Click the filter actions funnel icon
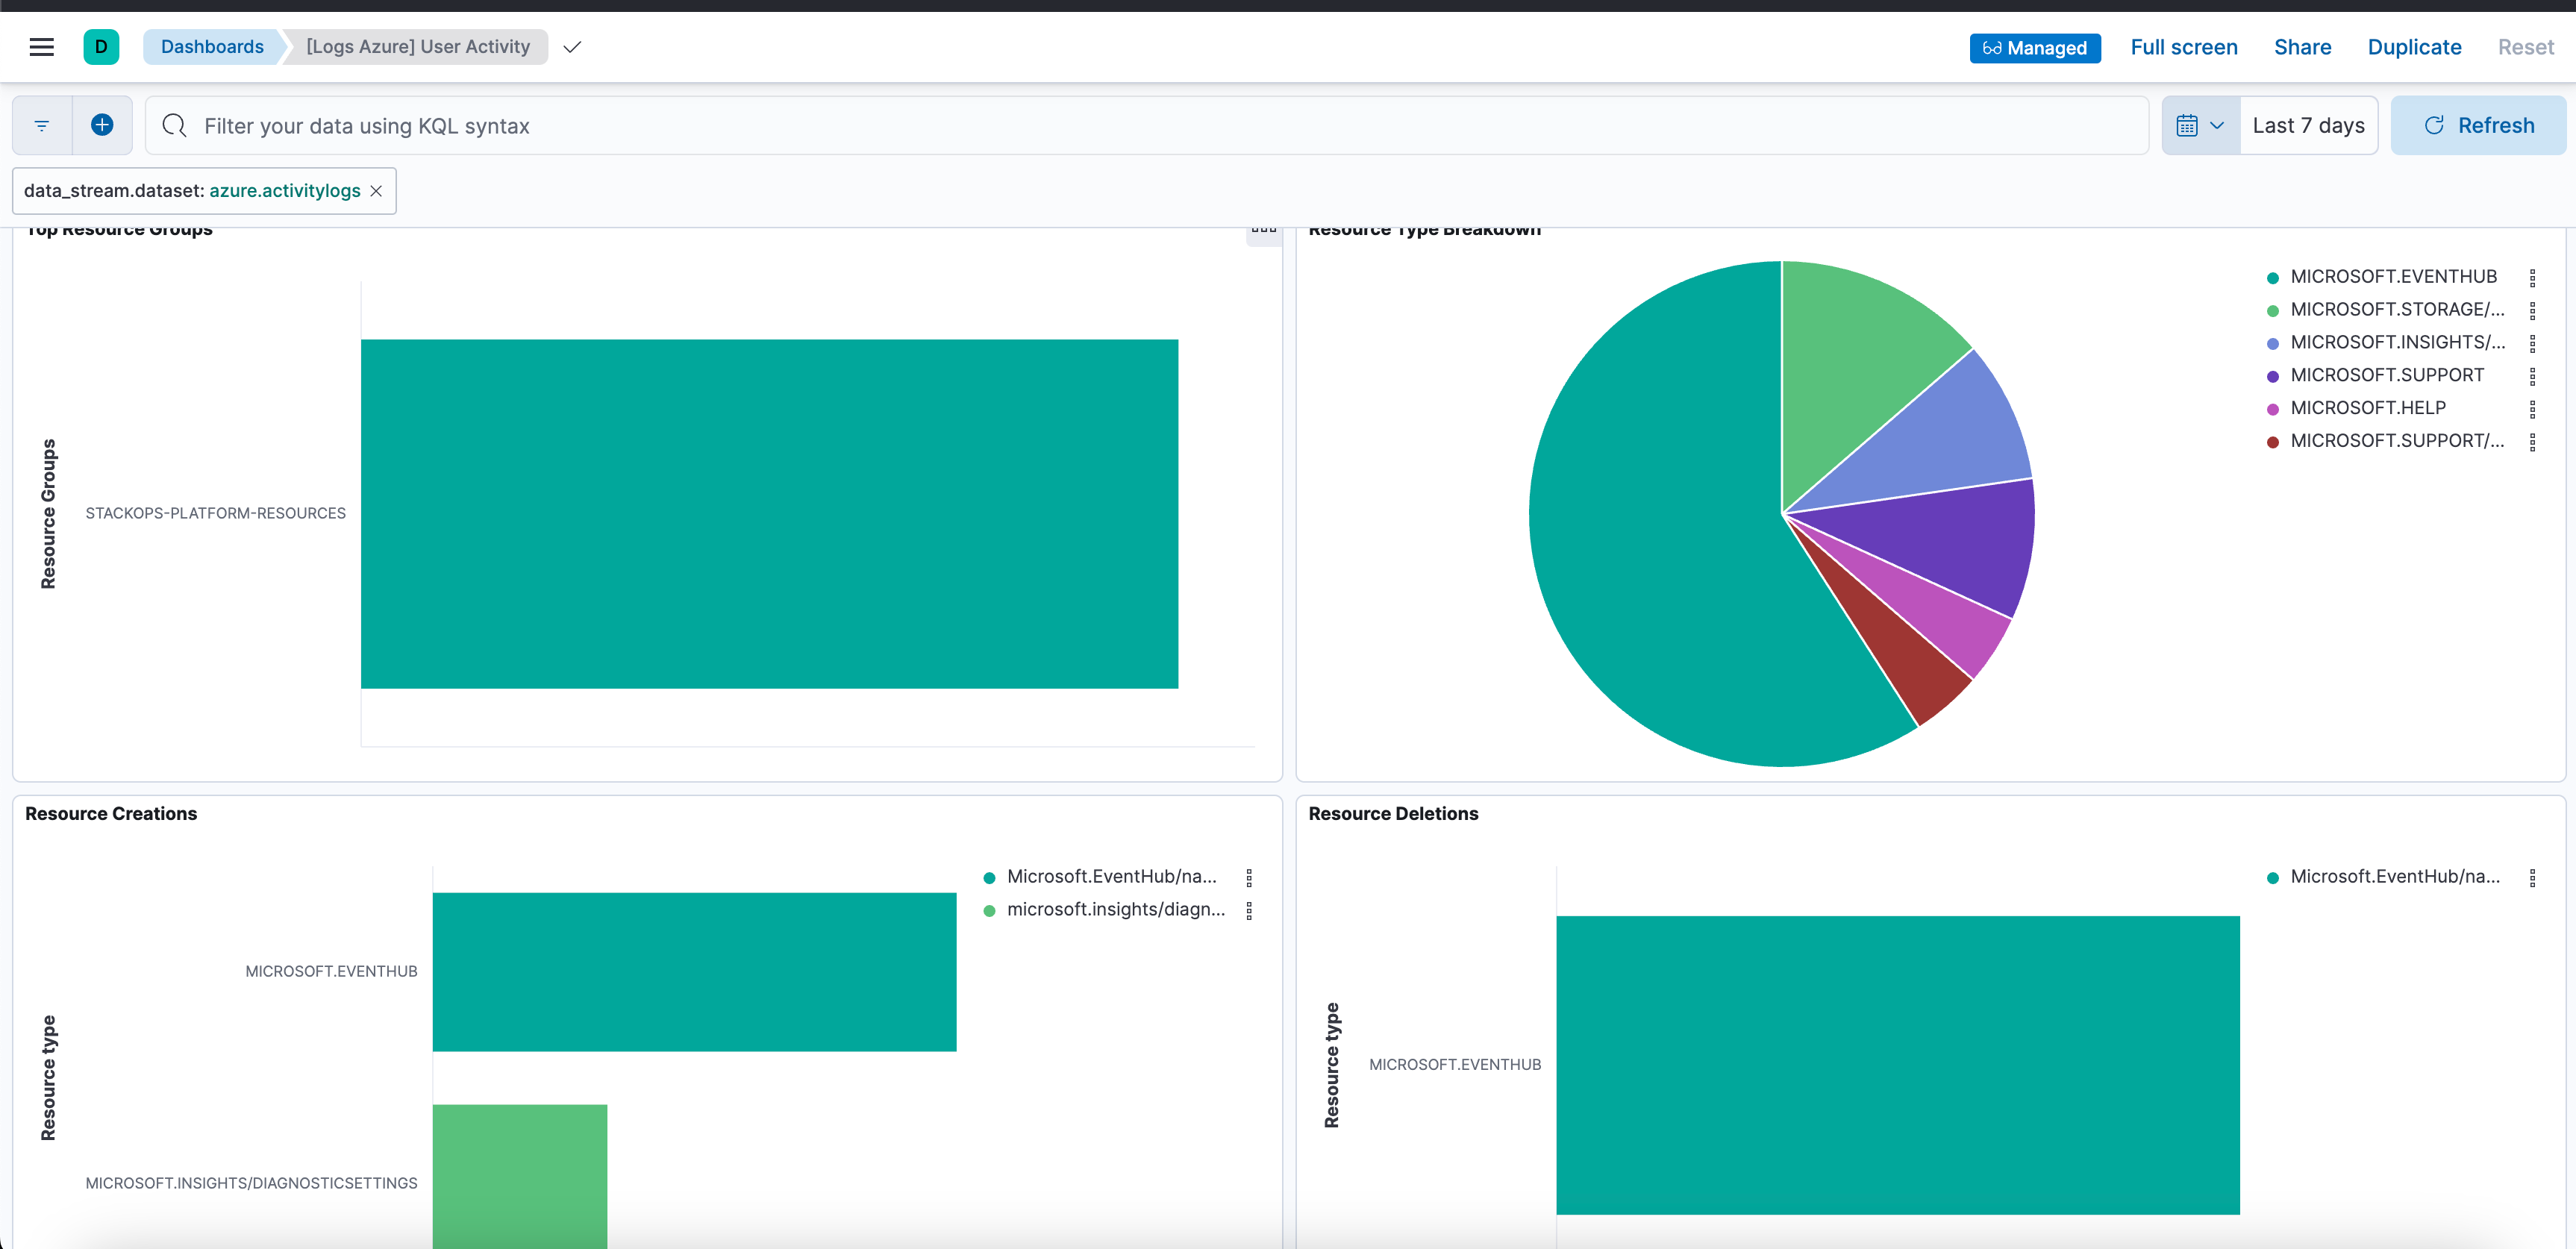Image resolution: width=2576 pixels, height=1249 pixels. 41,124
